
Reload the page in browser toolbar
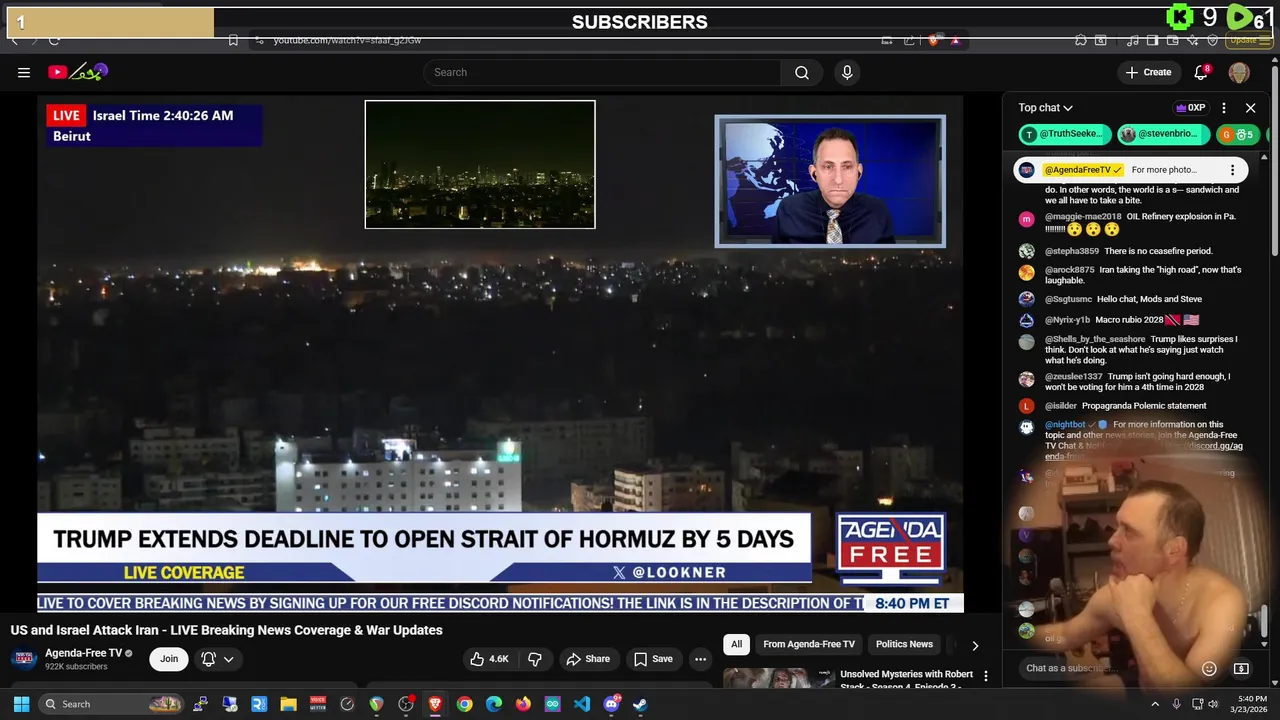pos(54,40)
